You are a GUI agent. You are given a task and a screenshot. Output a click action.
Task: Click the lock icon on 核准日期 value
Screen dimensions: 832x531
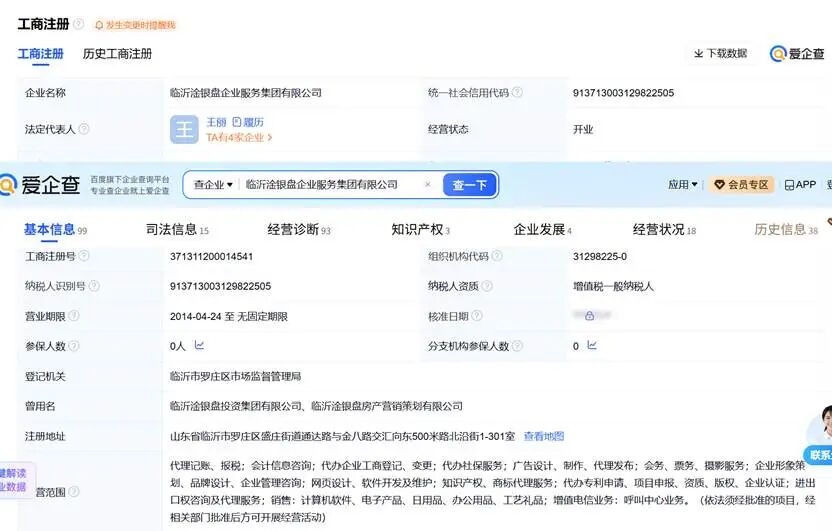tap(590, 316)
